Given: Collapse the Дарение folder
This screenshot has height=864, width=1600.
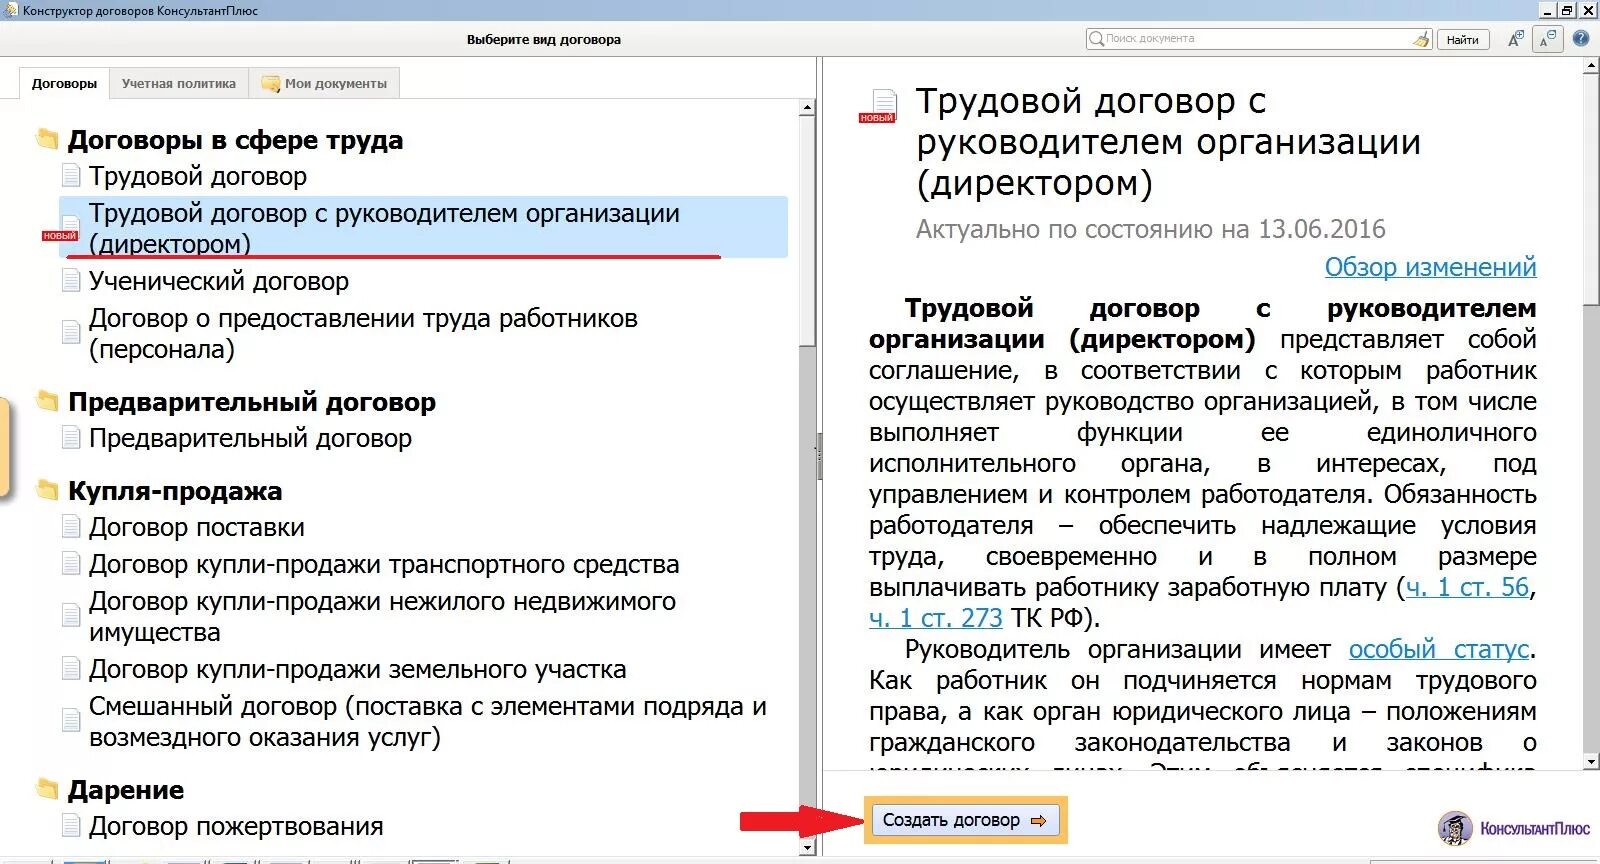Looking at the screenshot, I should pyautogui.click(x=47, y=788).
